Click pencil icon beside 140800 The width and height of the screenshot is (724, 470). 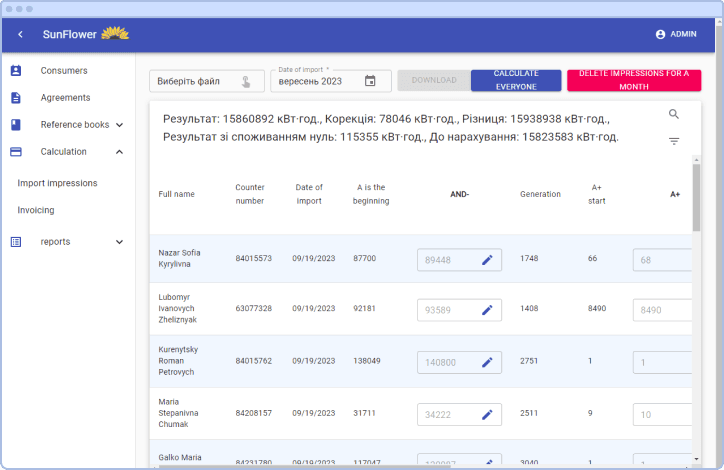(487, 362)
